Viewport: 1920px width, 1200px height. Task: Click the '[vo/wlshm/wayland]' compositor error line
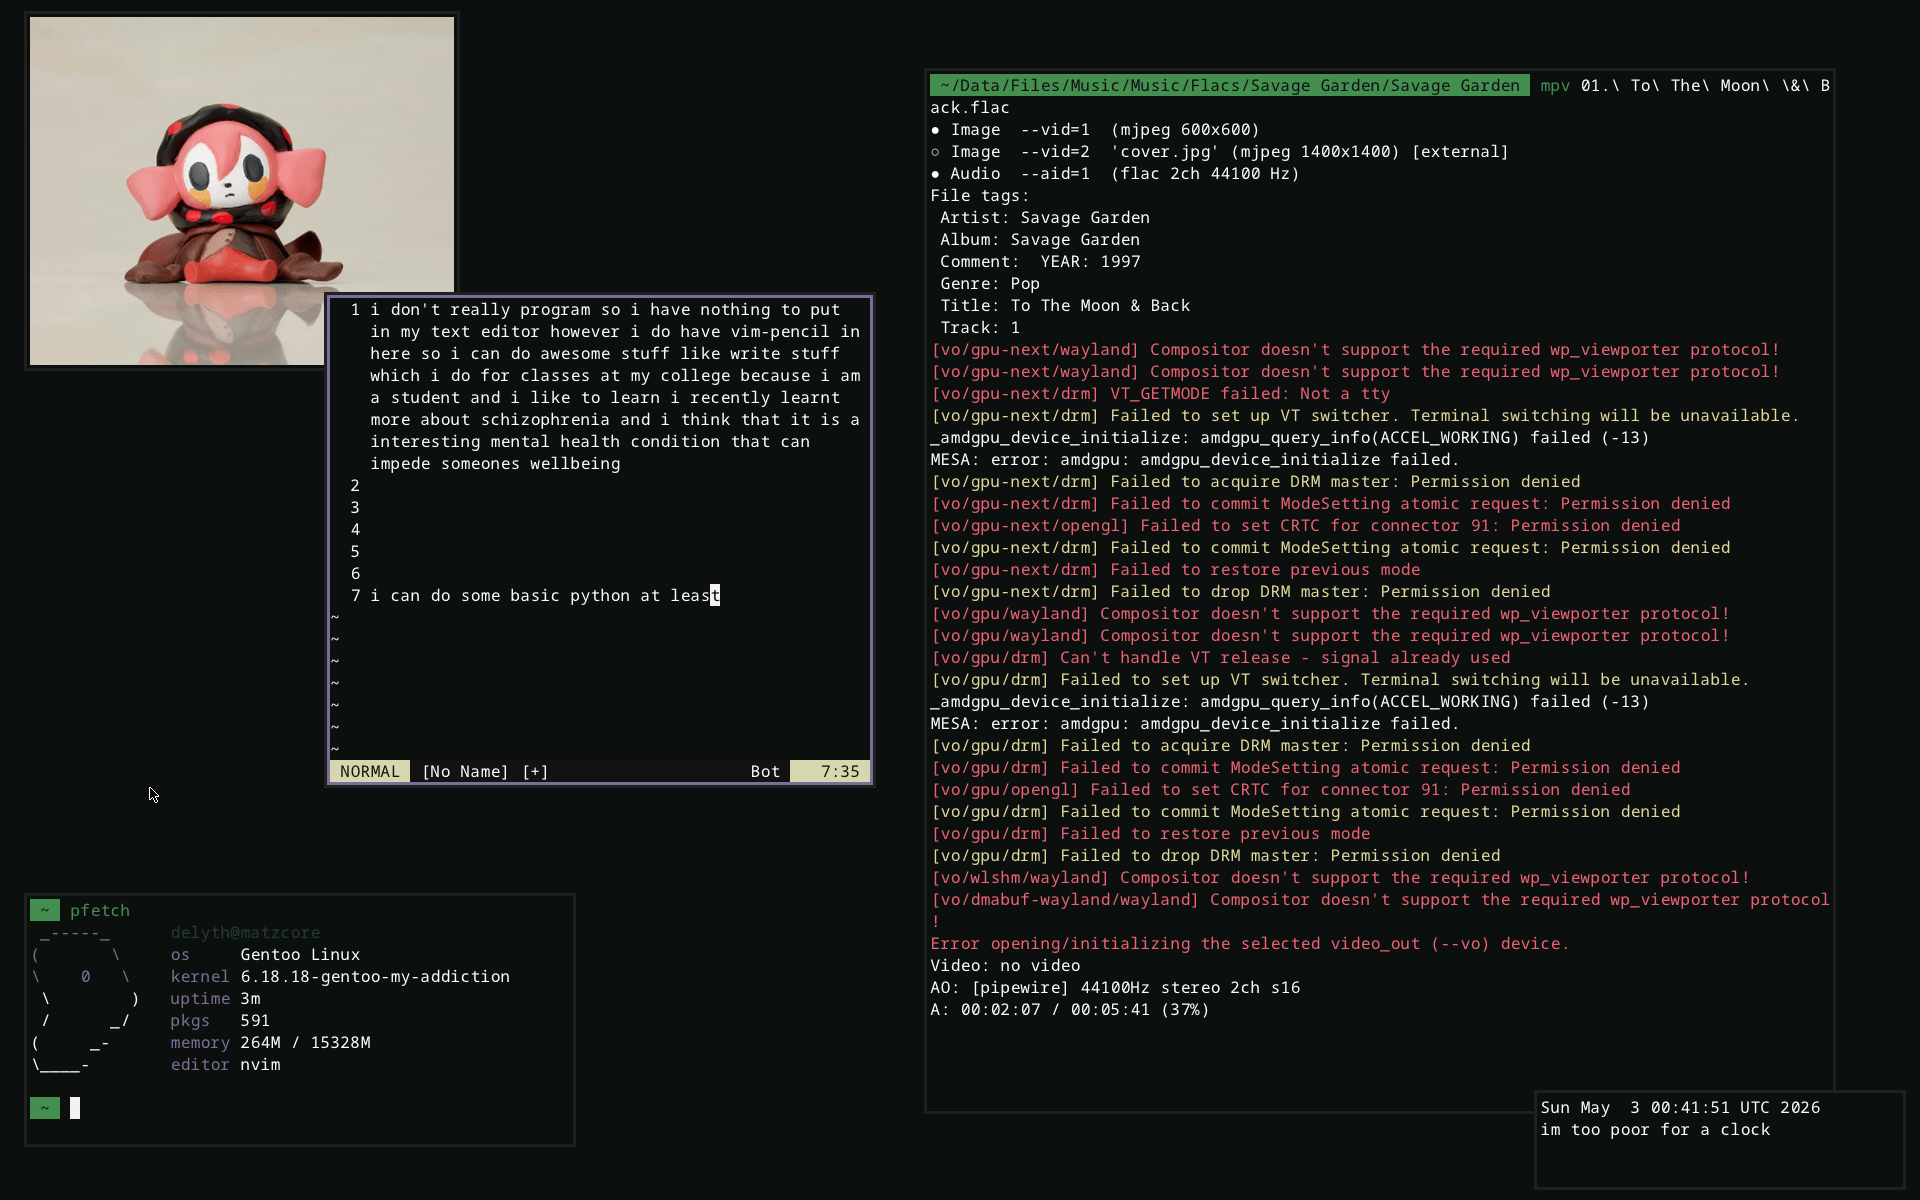pos(1341,877)
